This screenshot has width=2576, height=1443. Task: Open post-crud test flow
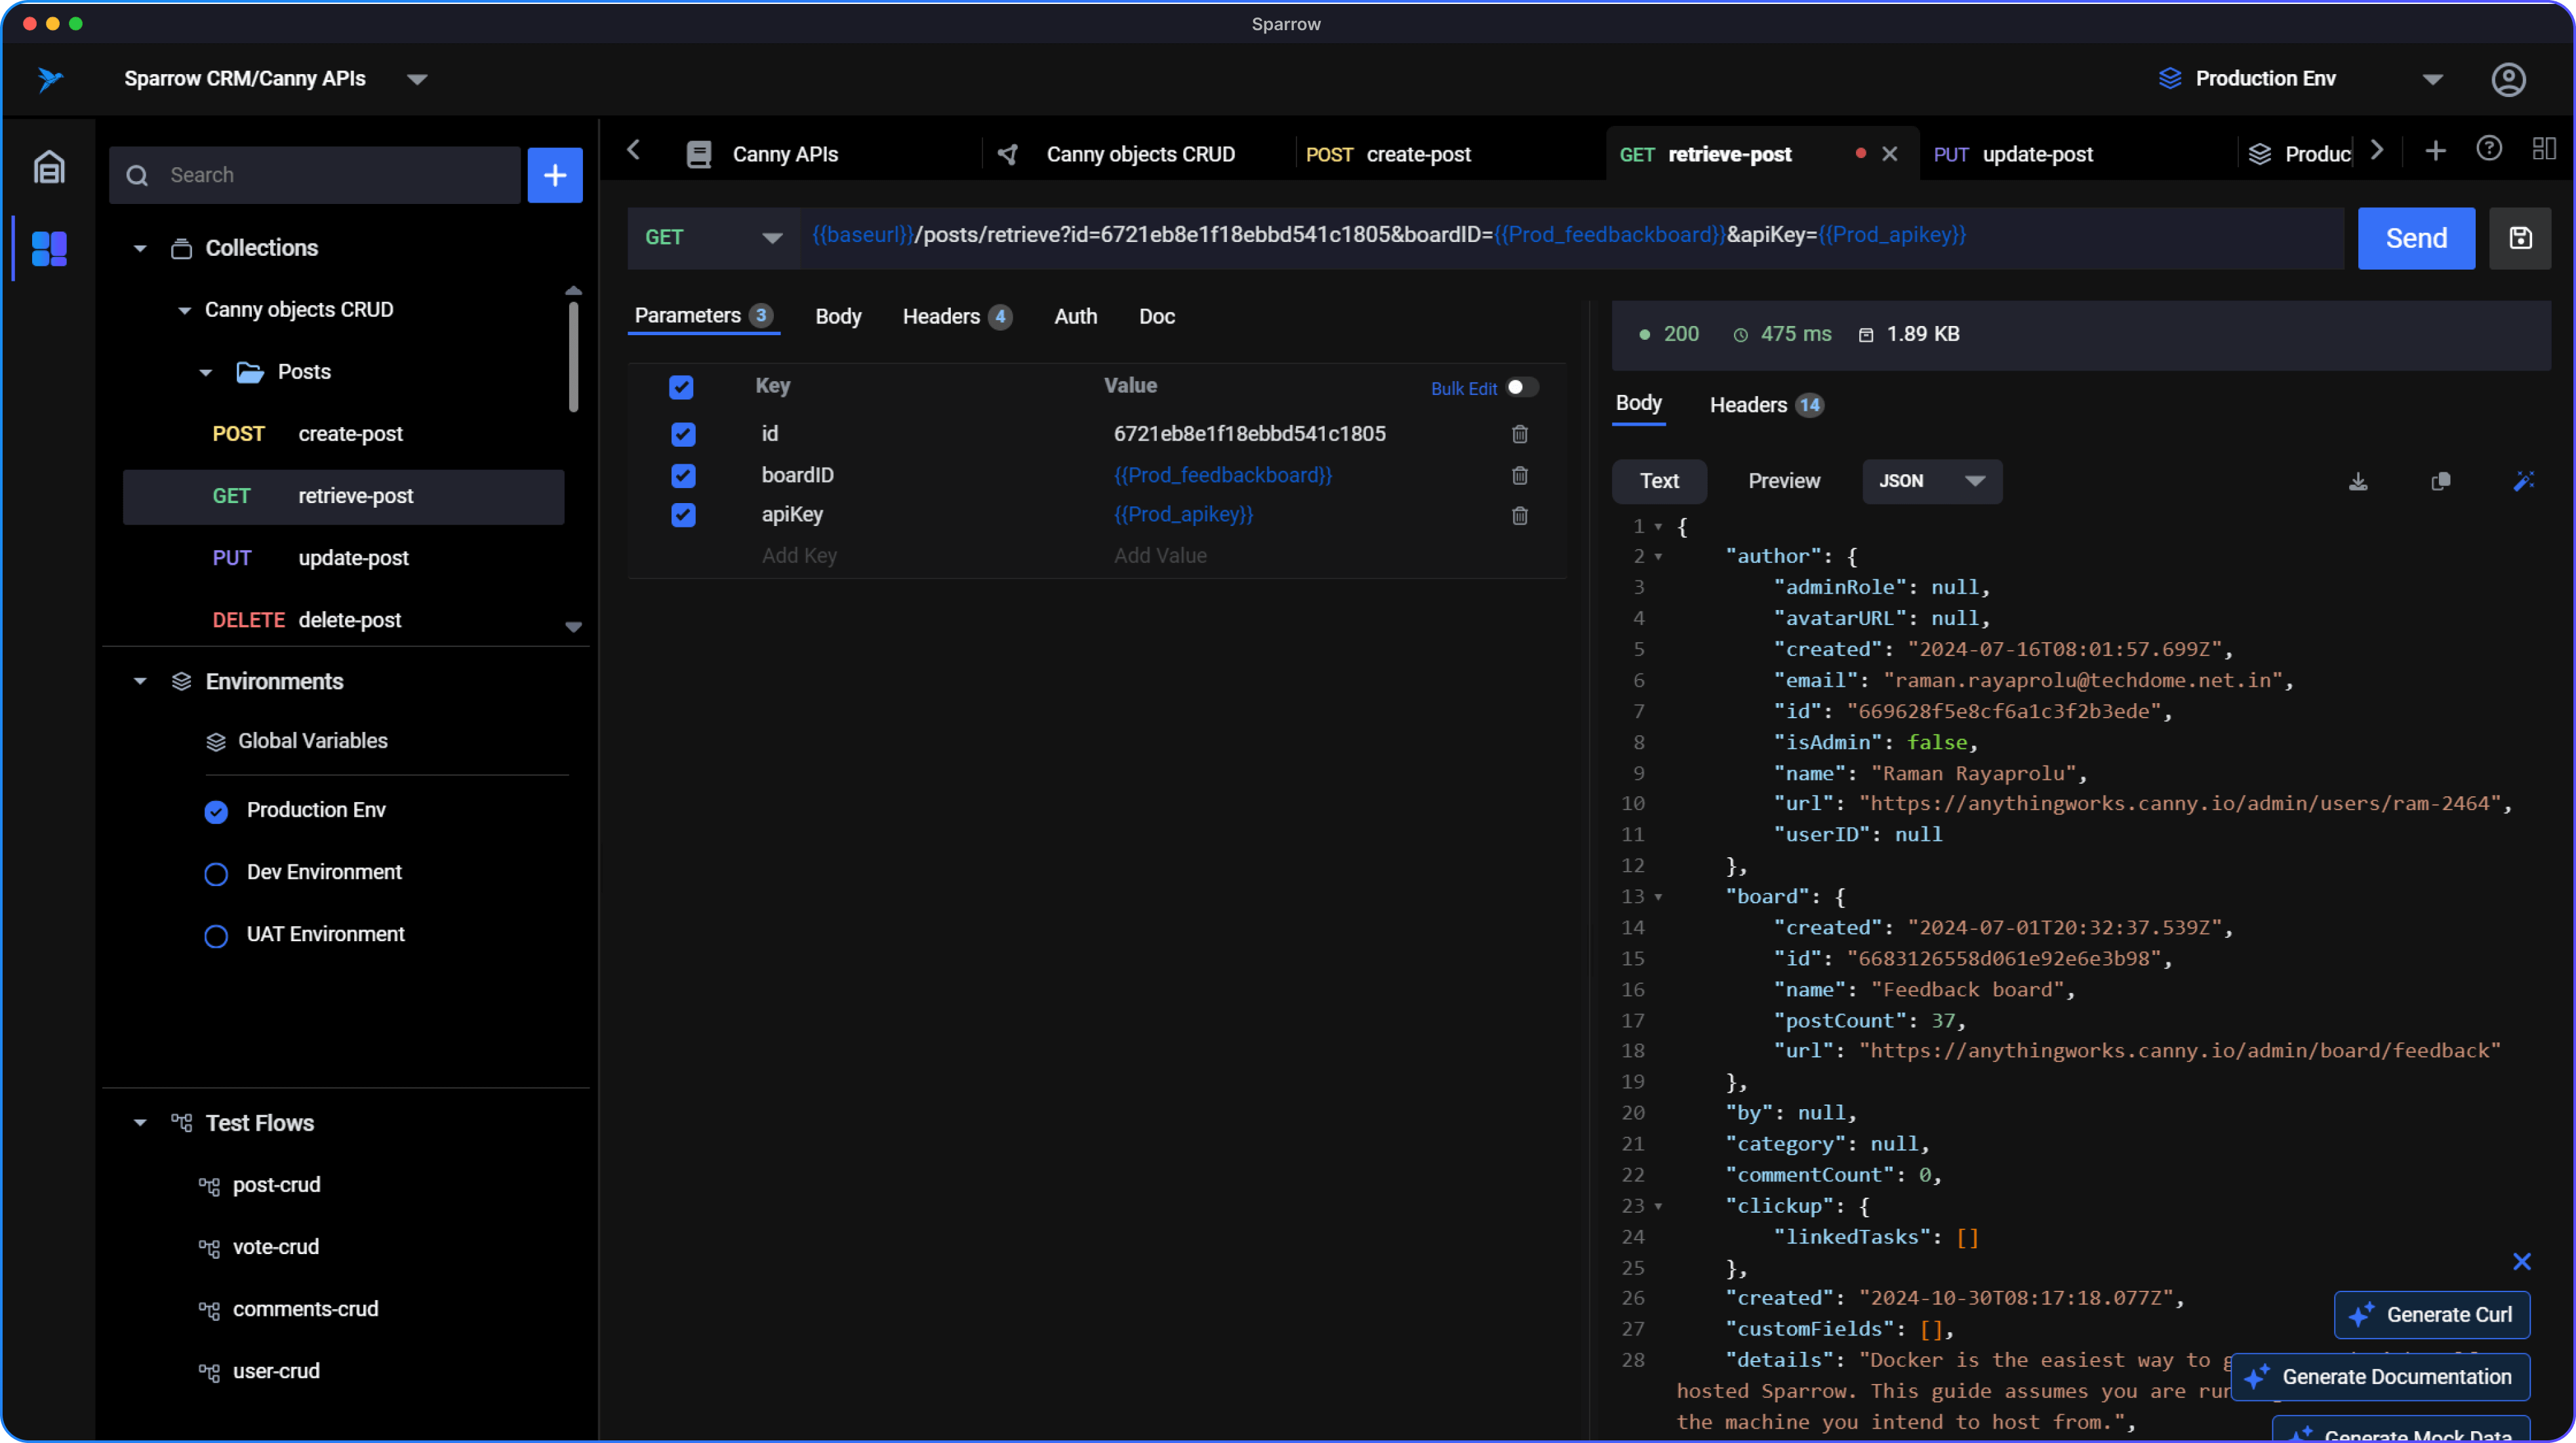(x=276, y=1185)
